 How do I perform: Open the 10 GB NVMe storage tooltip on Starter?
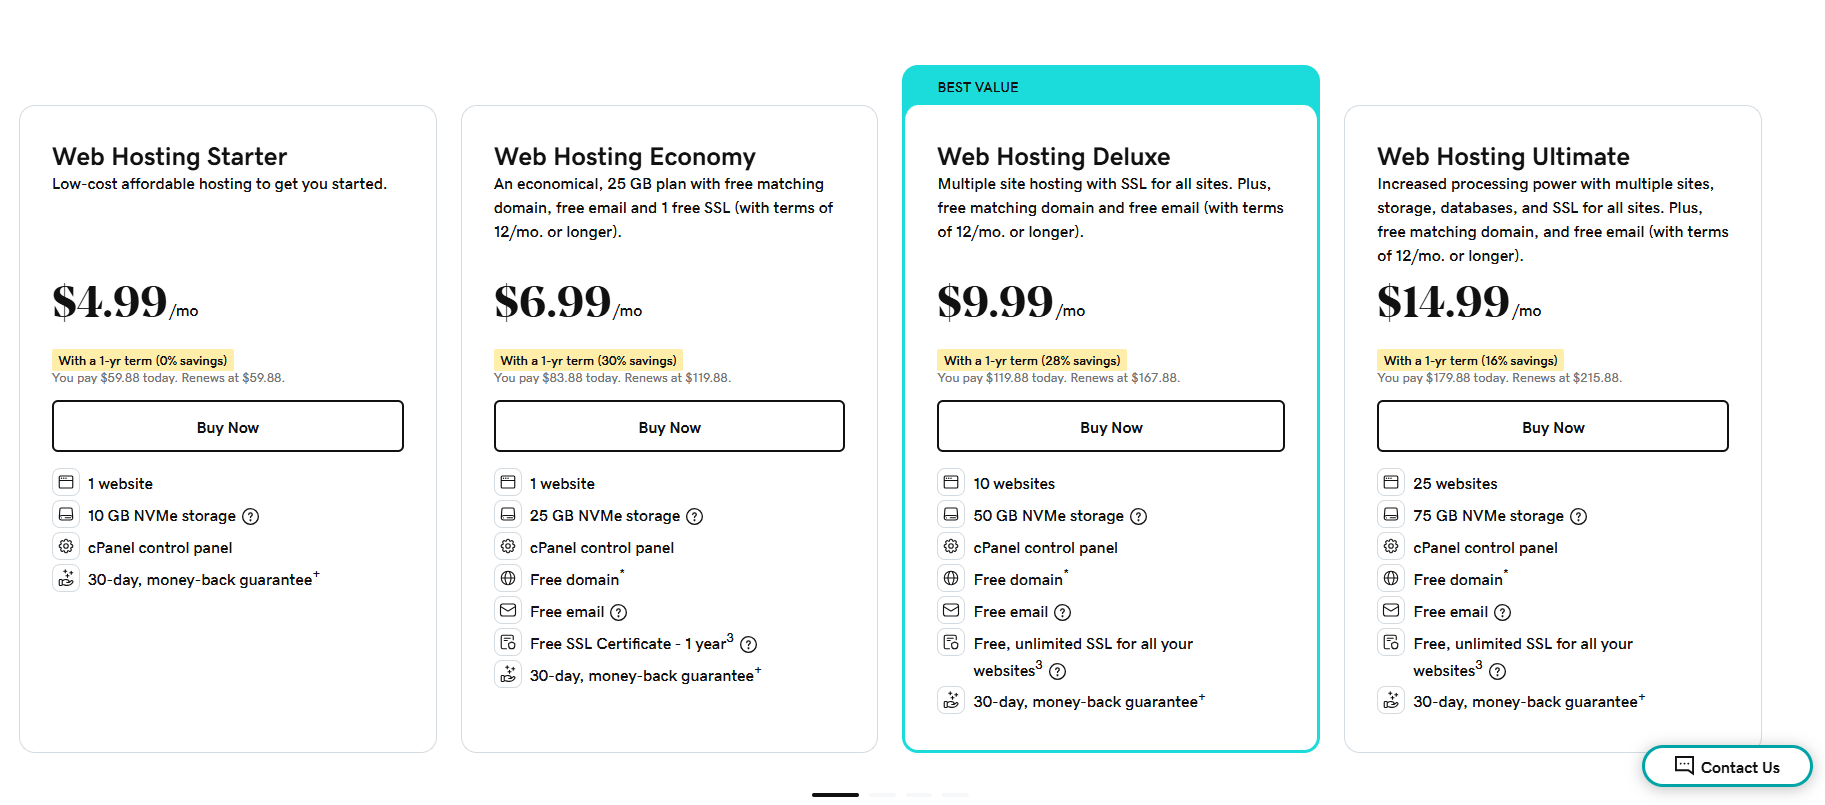pos(251,516)
